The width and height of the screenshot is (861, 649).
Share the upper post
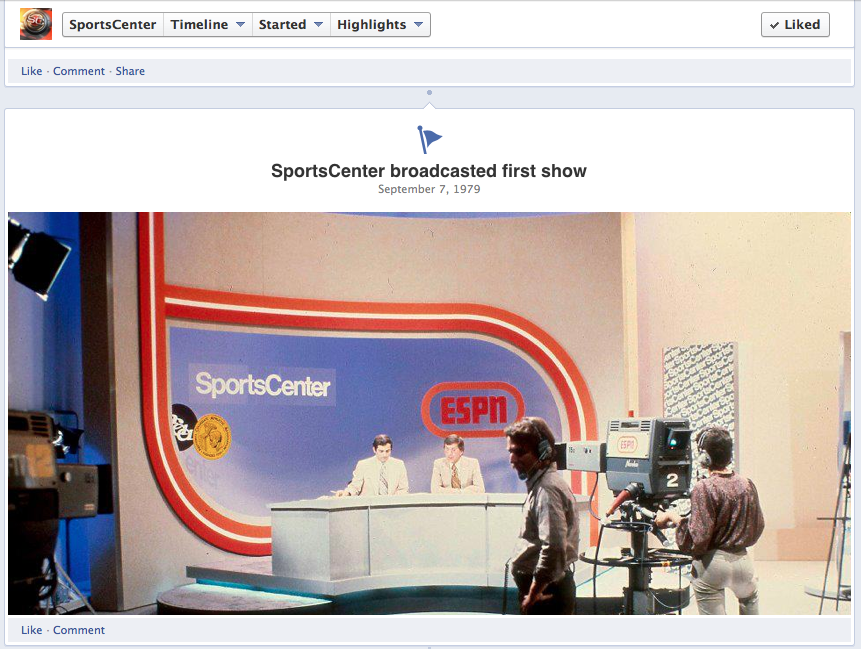coord(130,71)
